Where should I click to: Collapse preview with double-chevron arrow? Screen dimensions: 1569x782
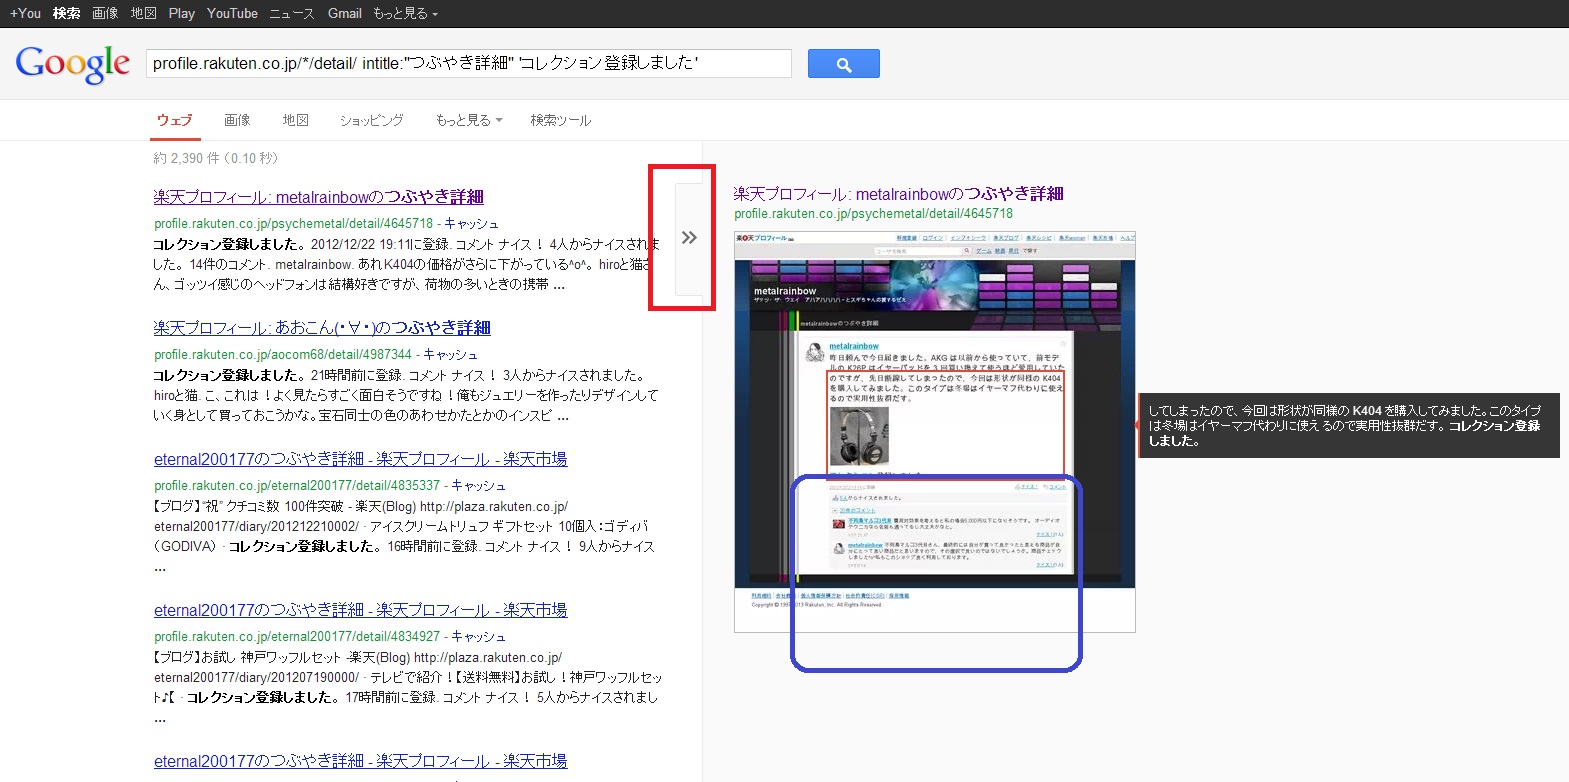689,238
